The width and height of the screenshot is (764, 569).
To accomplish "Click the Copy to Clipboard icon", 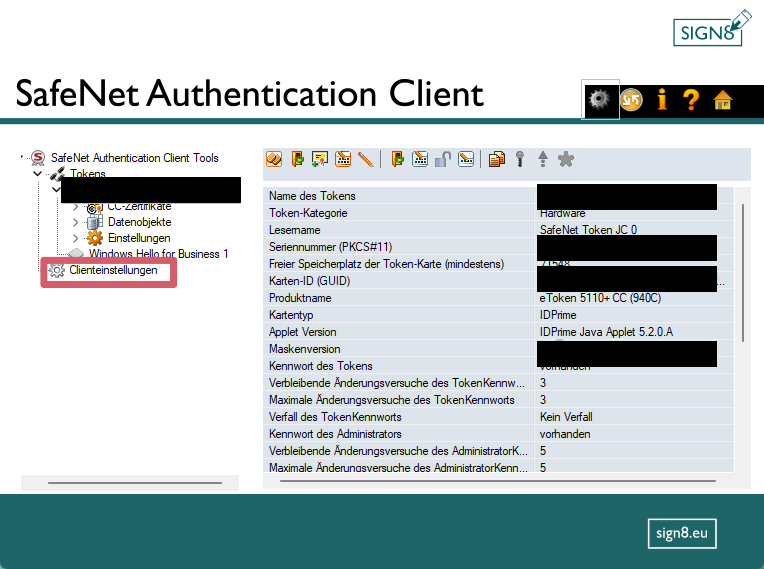I will (497, 159).
